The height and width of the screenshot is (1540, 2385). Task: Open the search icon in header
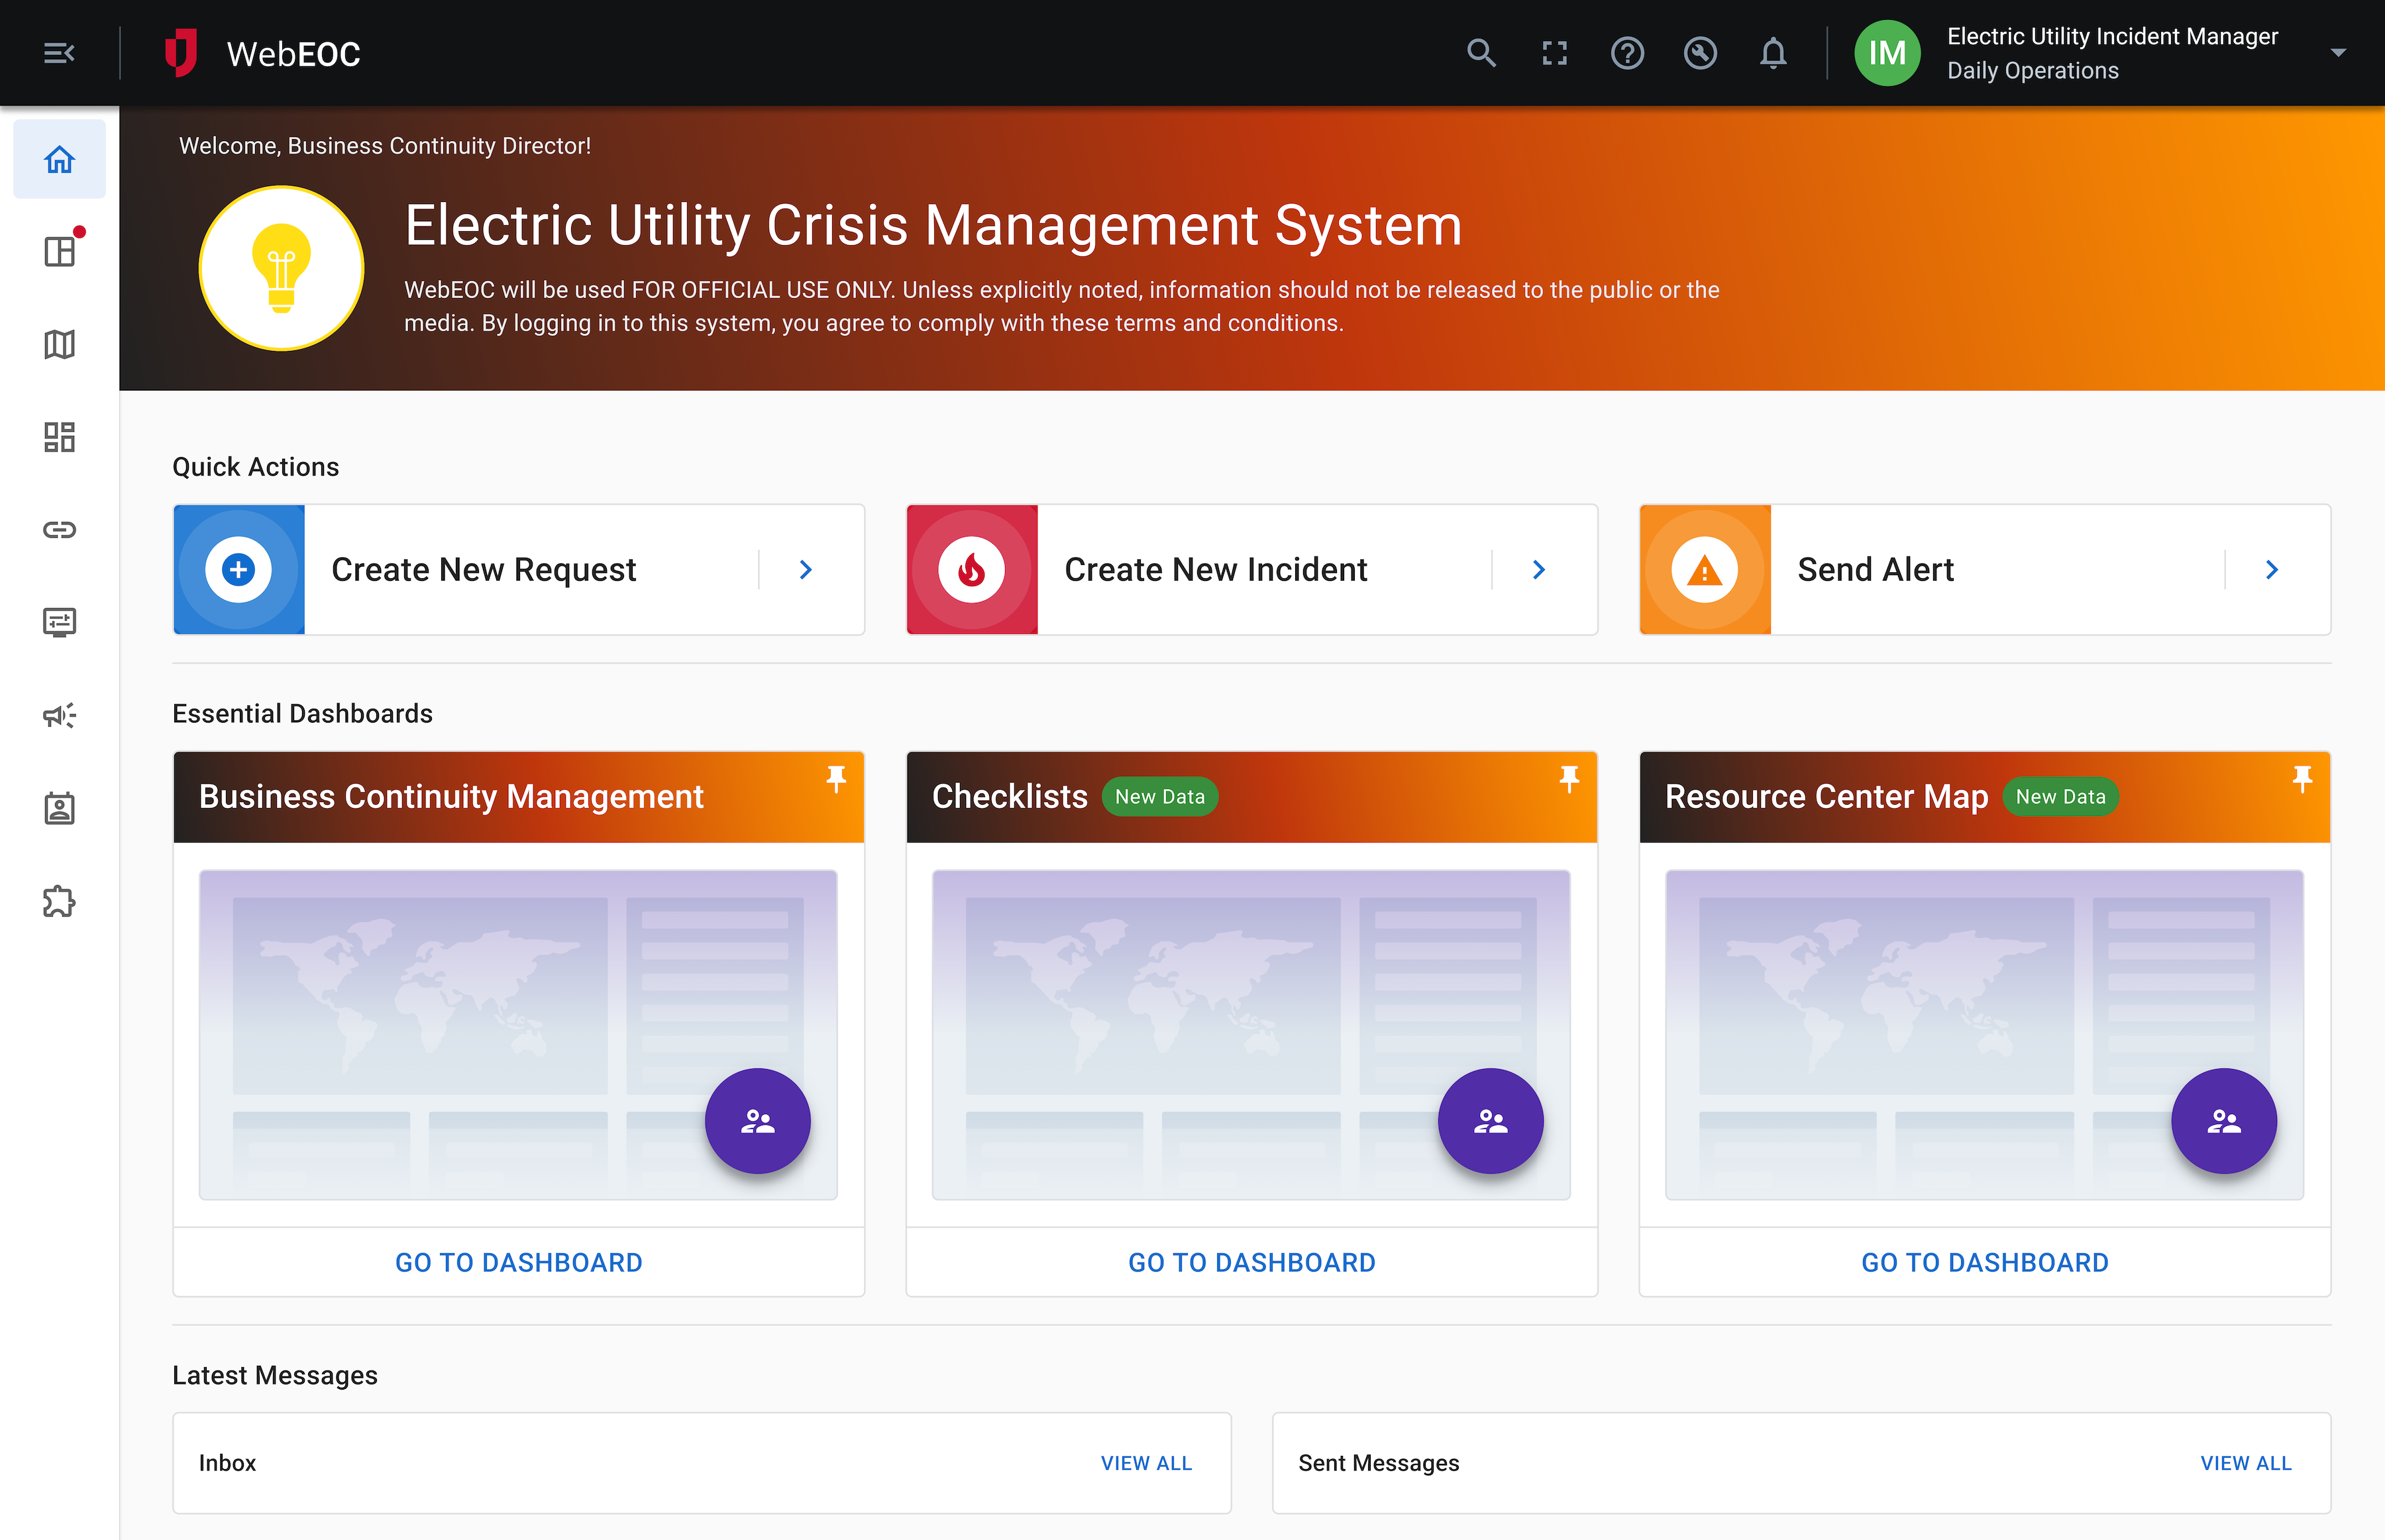[1481, 53]
